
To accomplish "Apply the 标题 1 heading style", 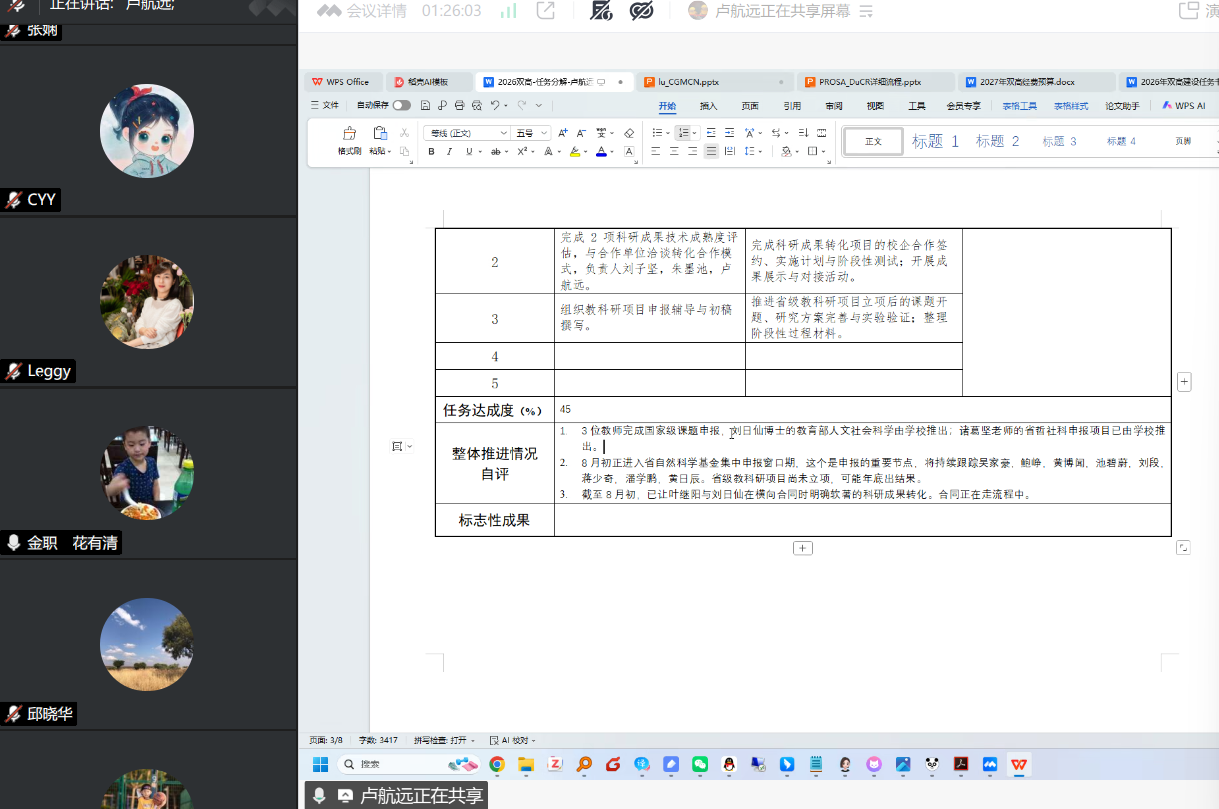I will click(935, 141).
